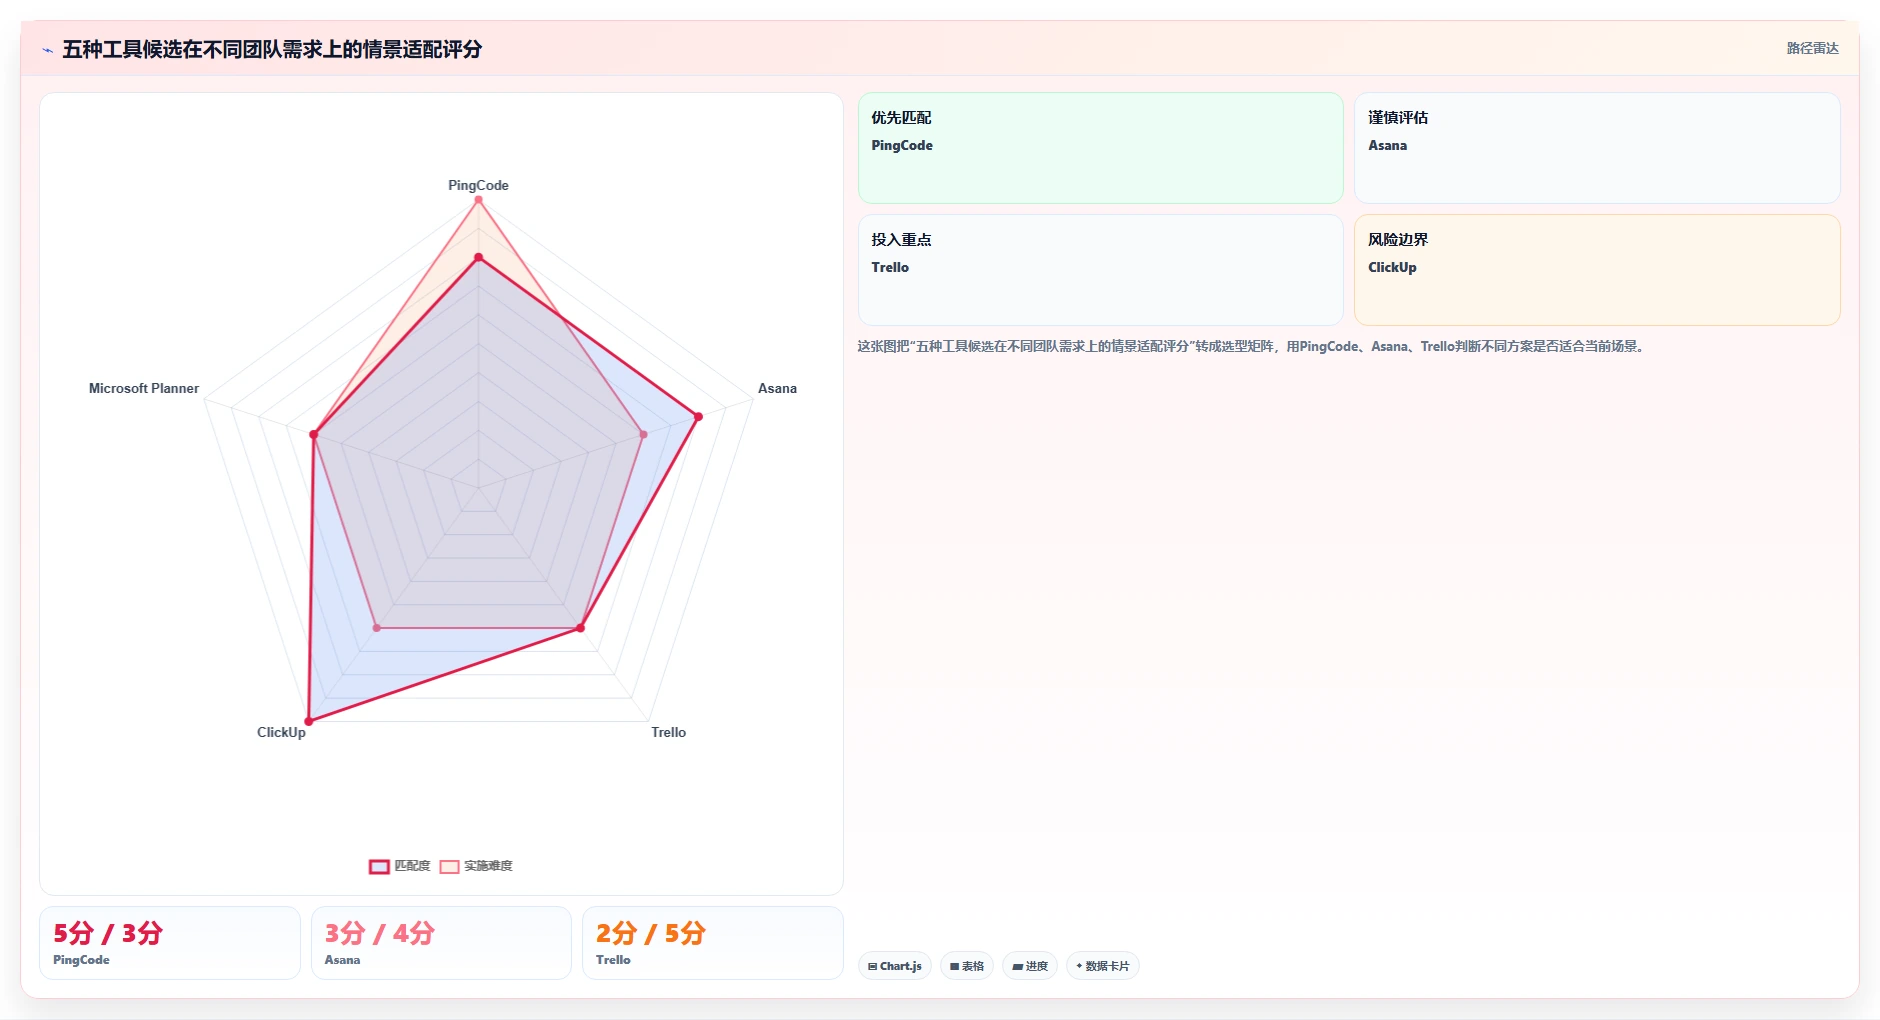Click the Asana radar axis label

click(x=777, y=388)
